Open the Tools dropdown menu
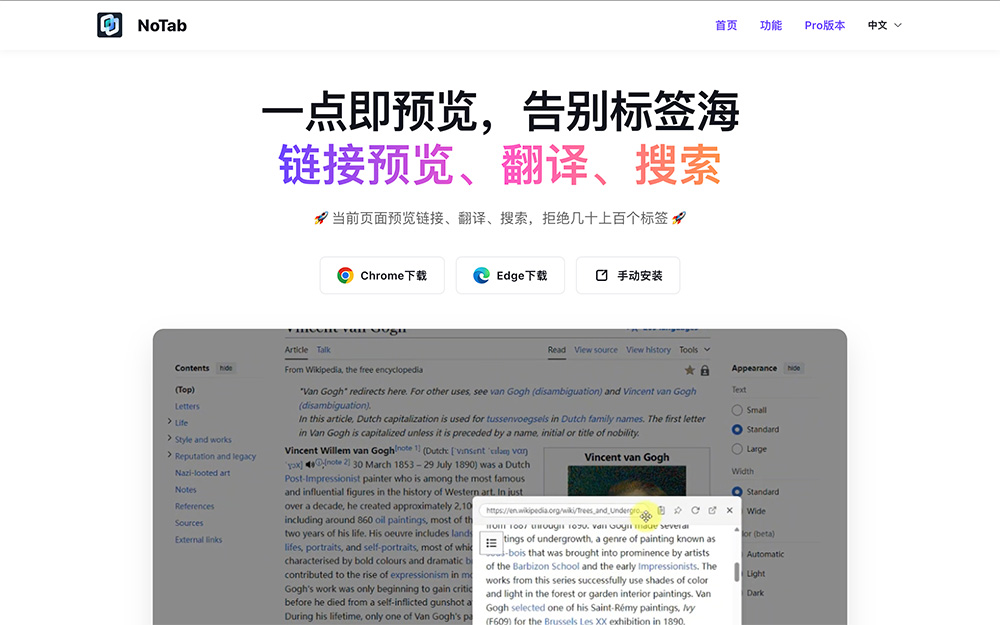This screenshot has width=1000, height=625. click(x=695, y=349)
